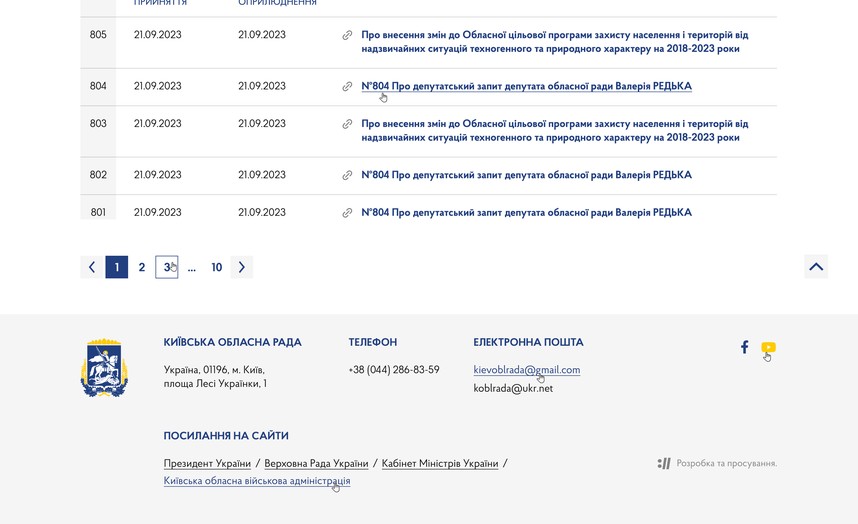Click the link icon in row 804
858x524 pixels.
(x=347, y=86)
